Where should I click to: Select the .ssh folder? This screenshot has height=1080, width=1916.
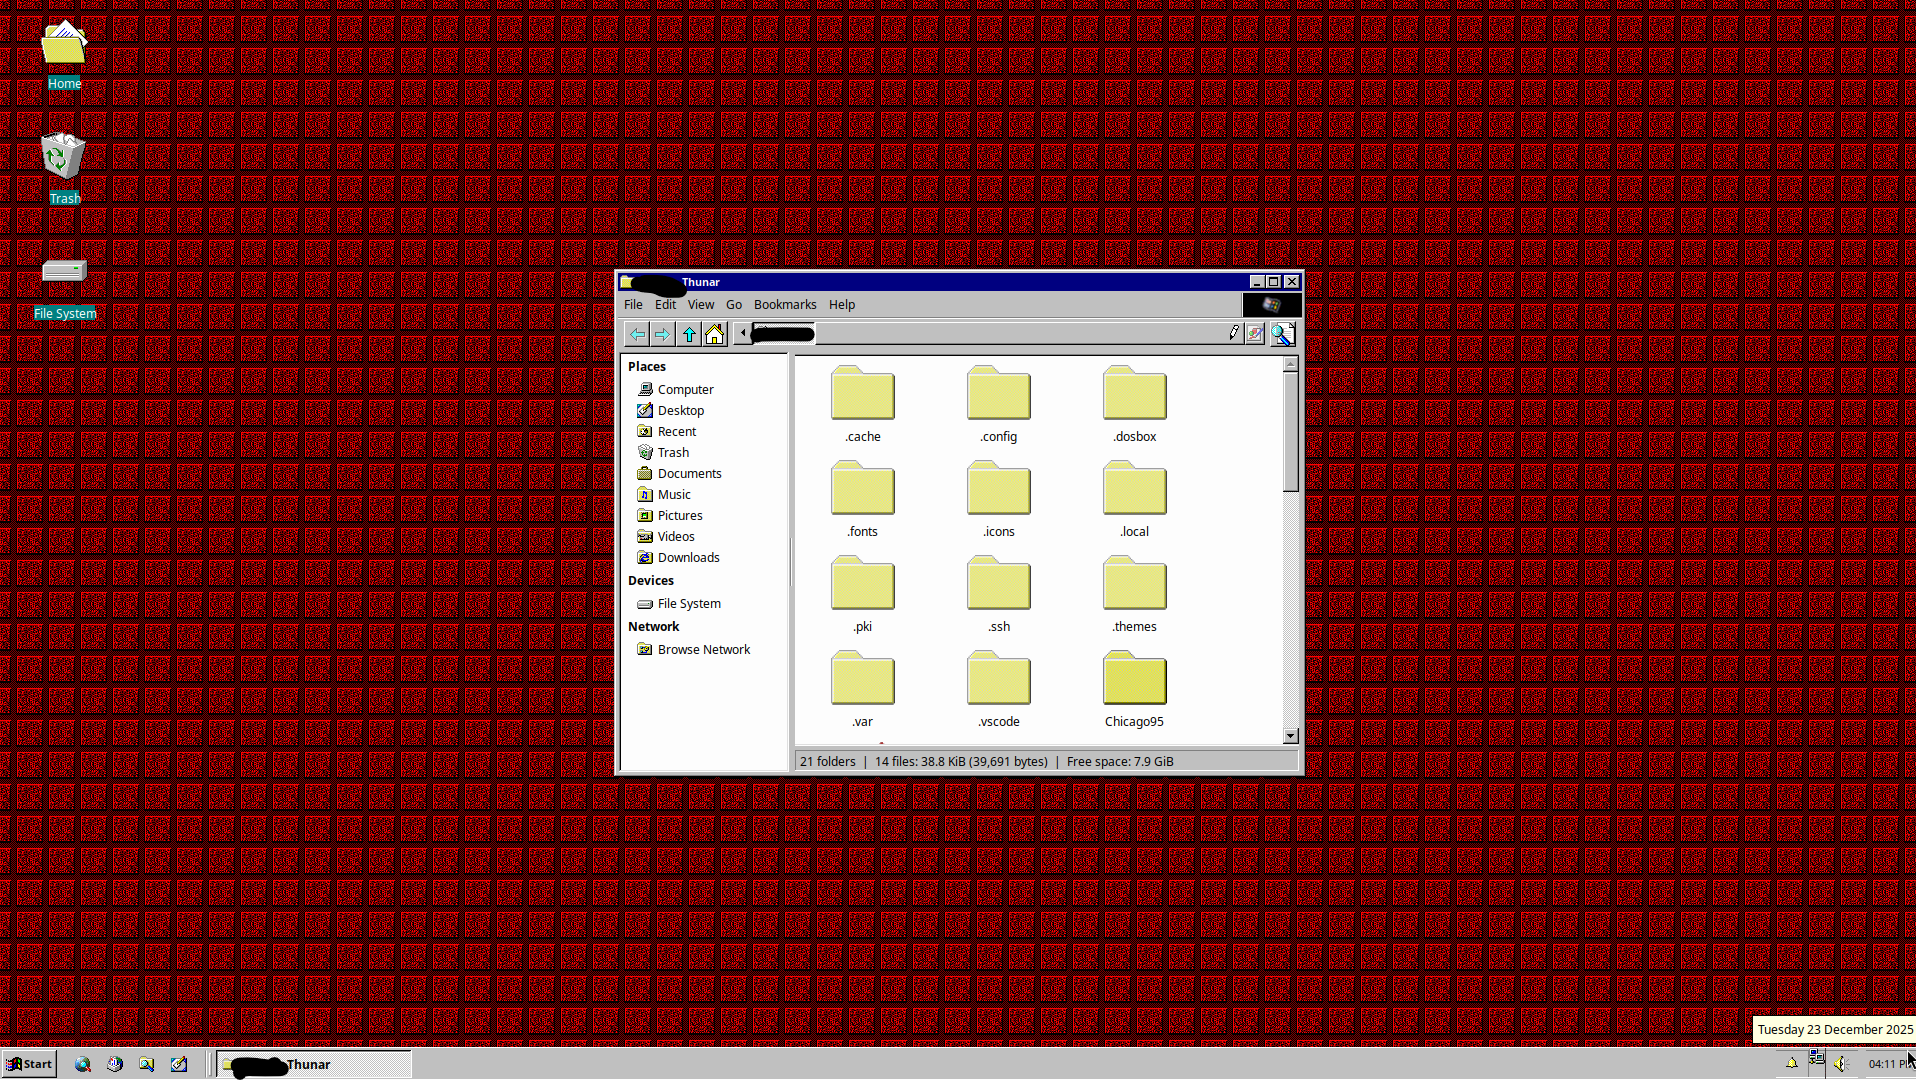999,595
